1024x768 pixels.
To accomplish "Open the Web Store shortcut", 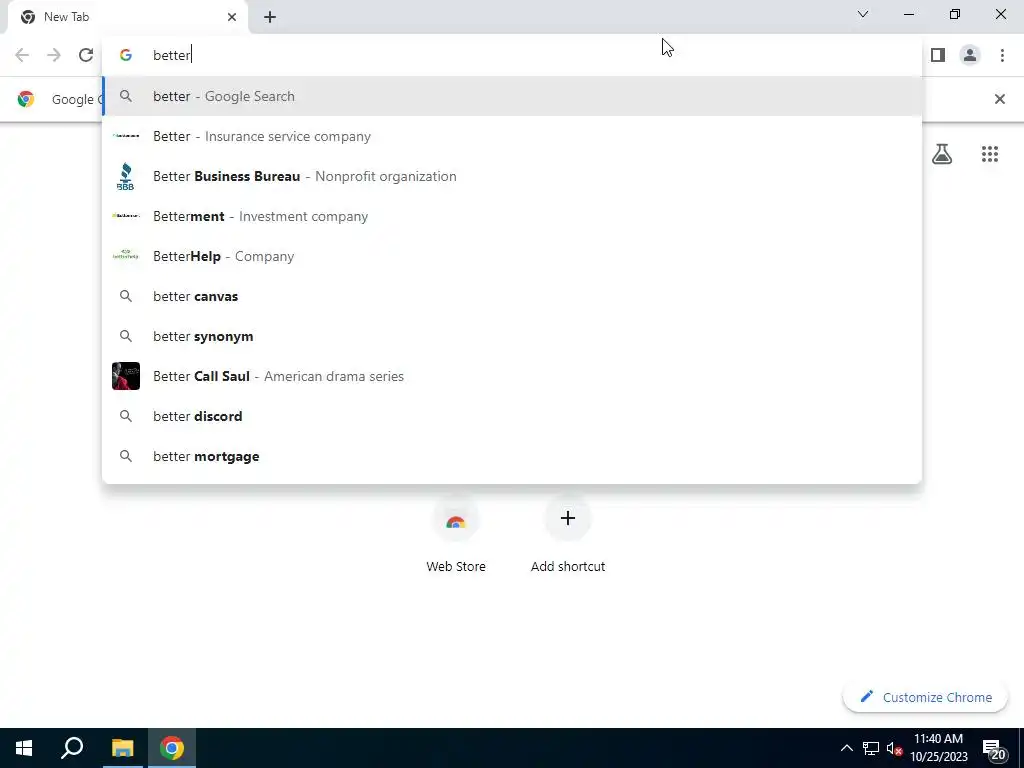I will (456, 536).
